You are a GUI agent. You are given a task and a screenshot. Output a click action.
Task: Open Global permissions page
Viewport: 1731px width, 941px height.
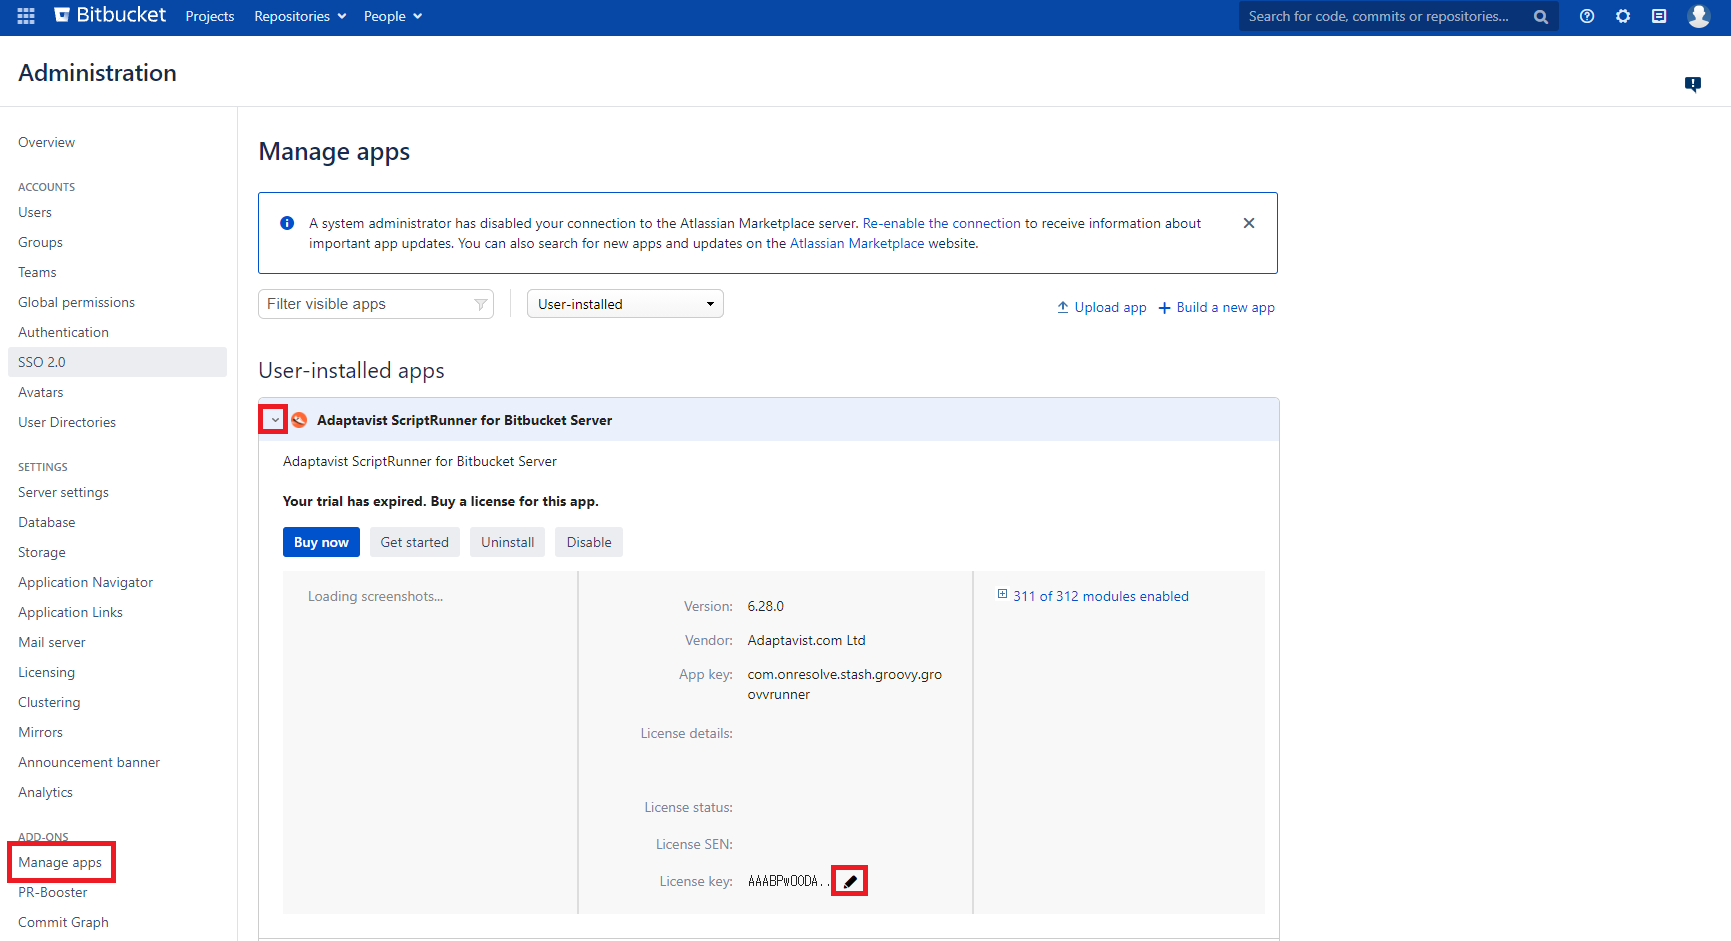76,302
